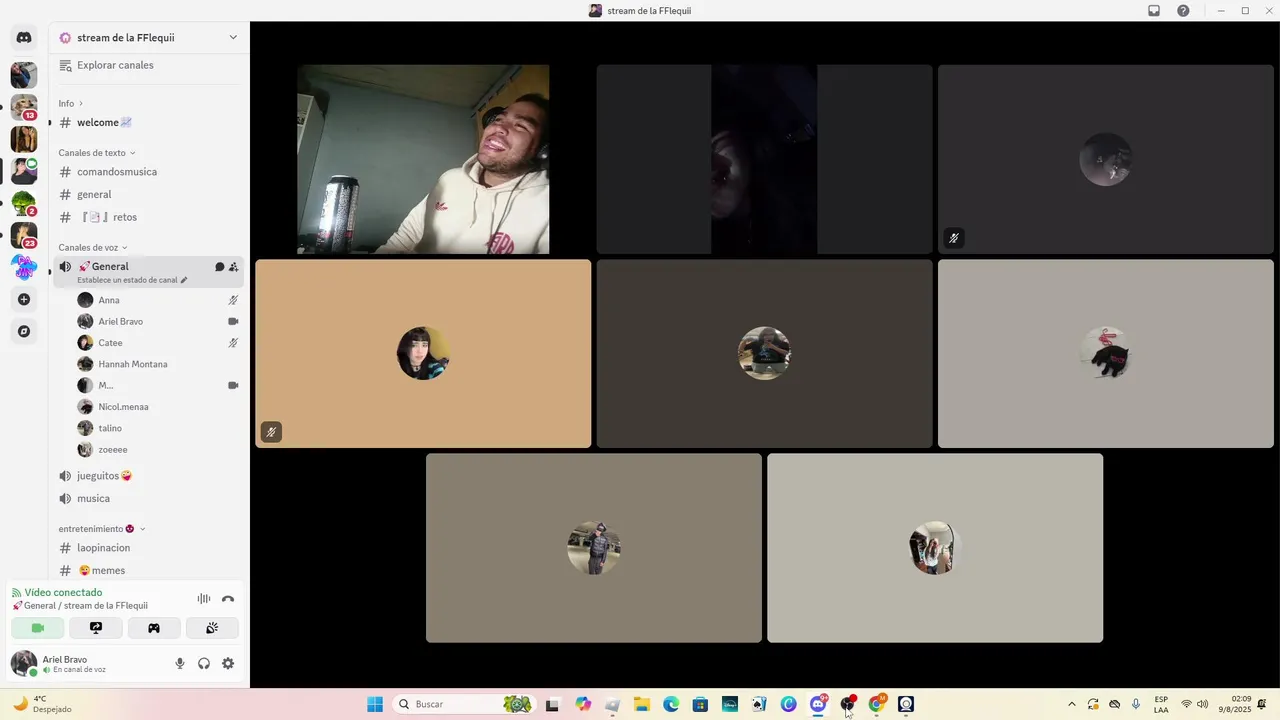The height and width of the screenshot is (720, 1280).
Task: Open user settings gear icon
Action: (x=228, y=663)
